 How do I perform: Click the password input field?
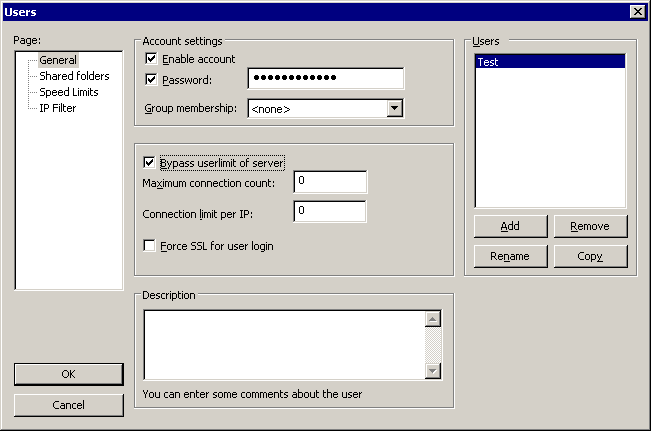[x=325, y=79]
